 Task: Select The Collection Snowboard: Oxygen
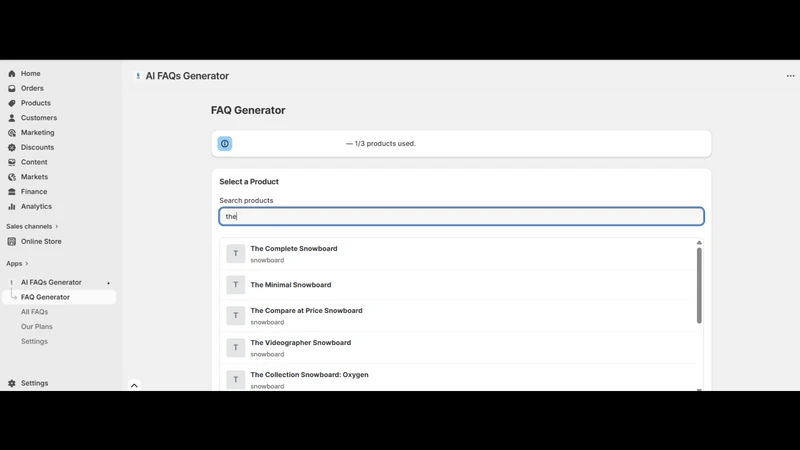point(458,378)
